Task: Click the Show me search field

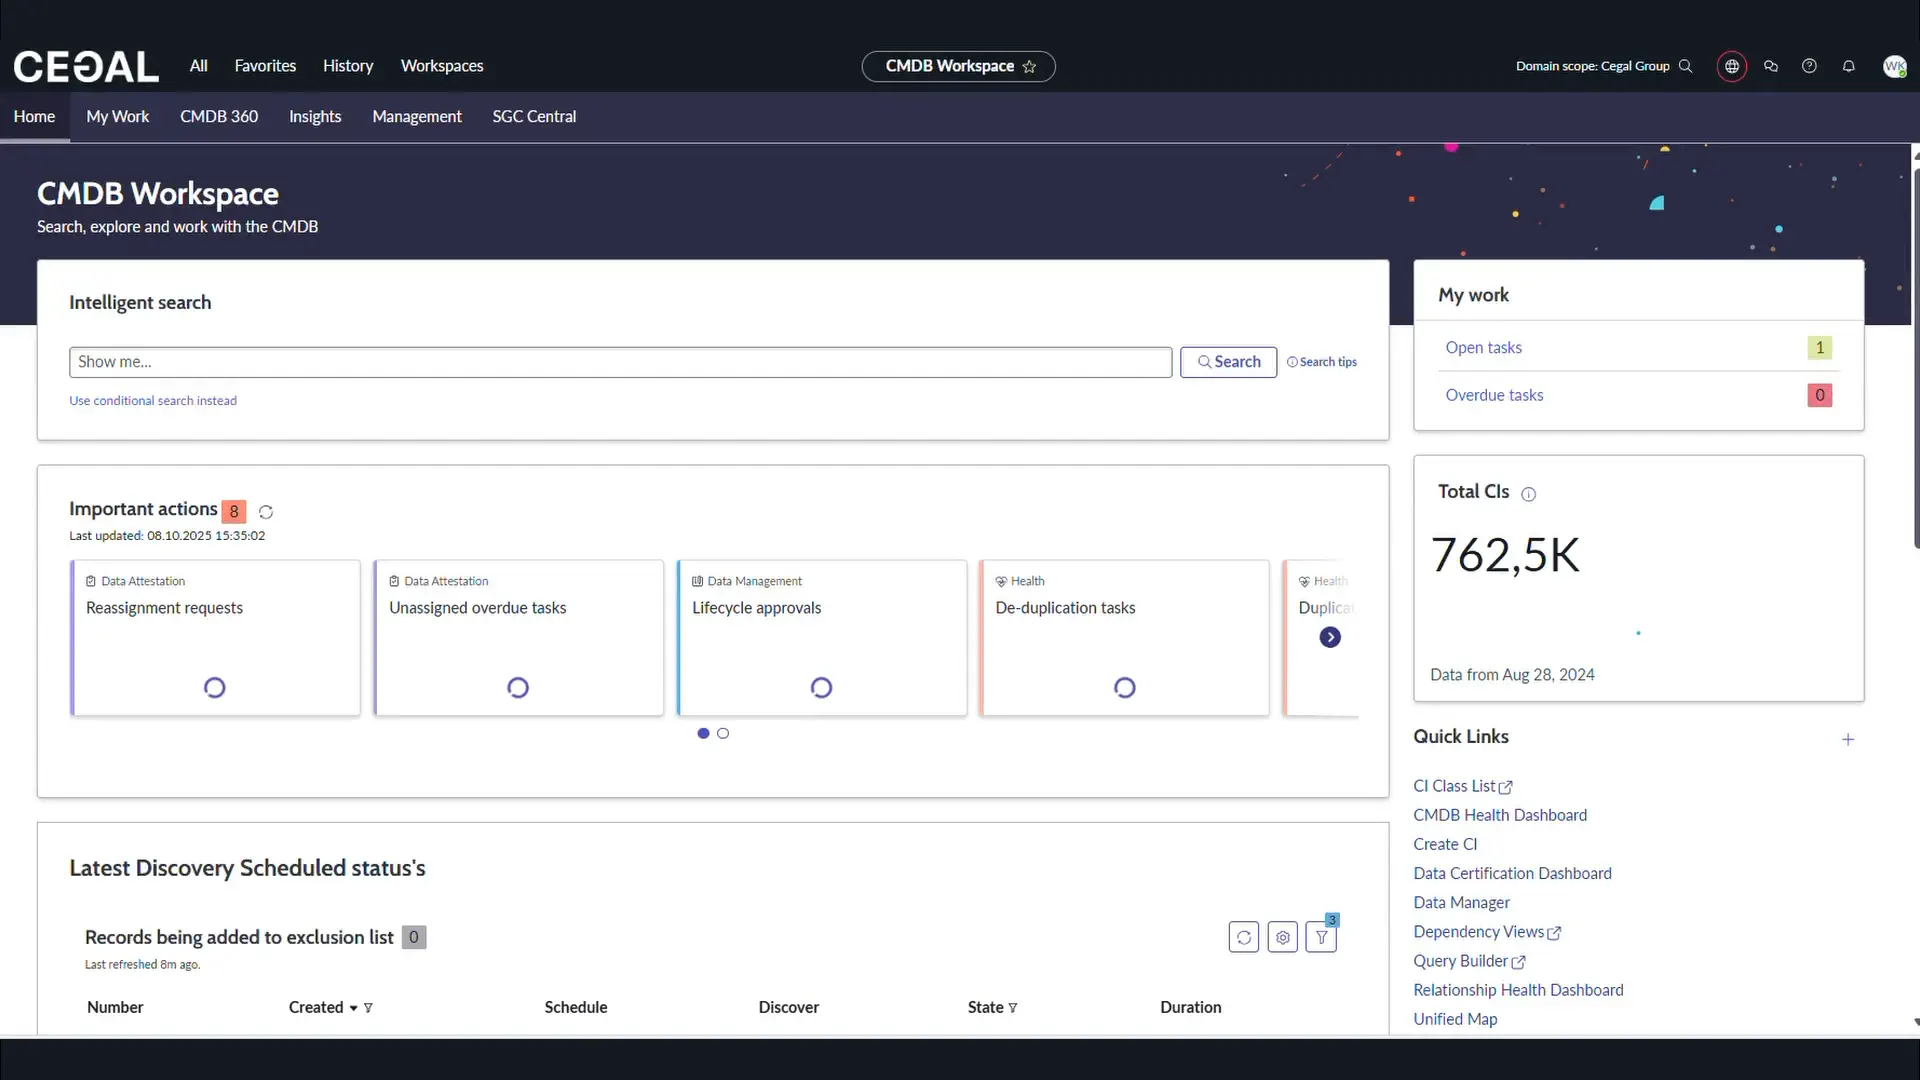Action: [620, 362]
